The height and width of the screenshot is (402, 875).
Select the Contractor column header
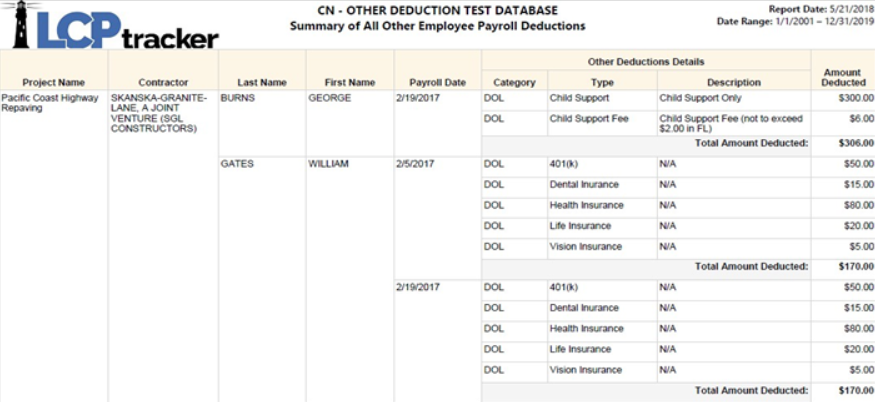163,83
